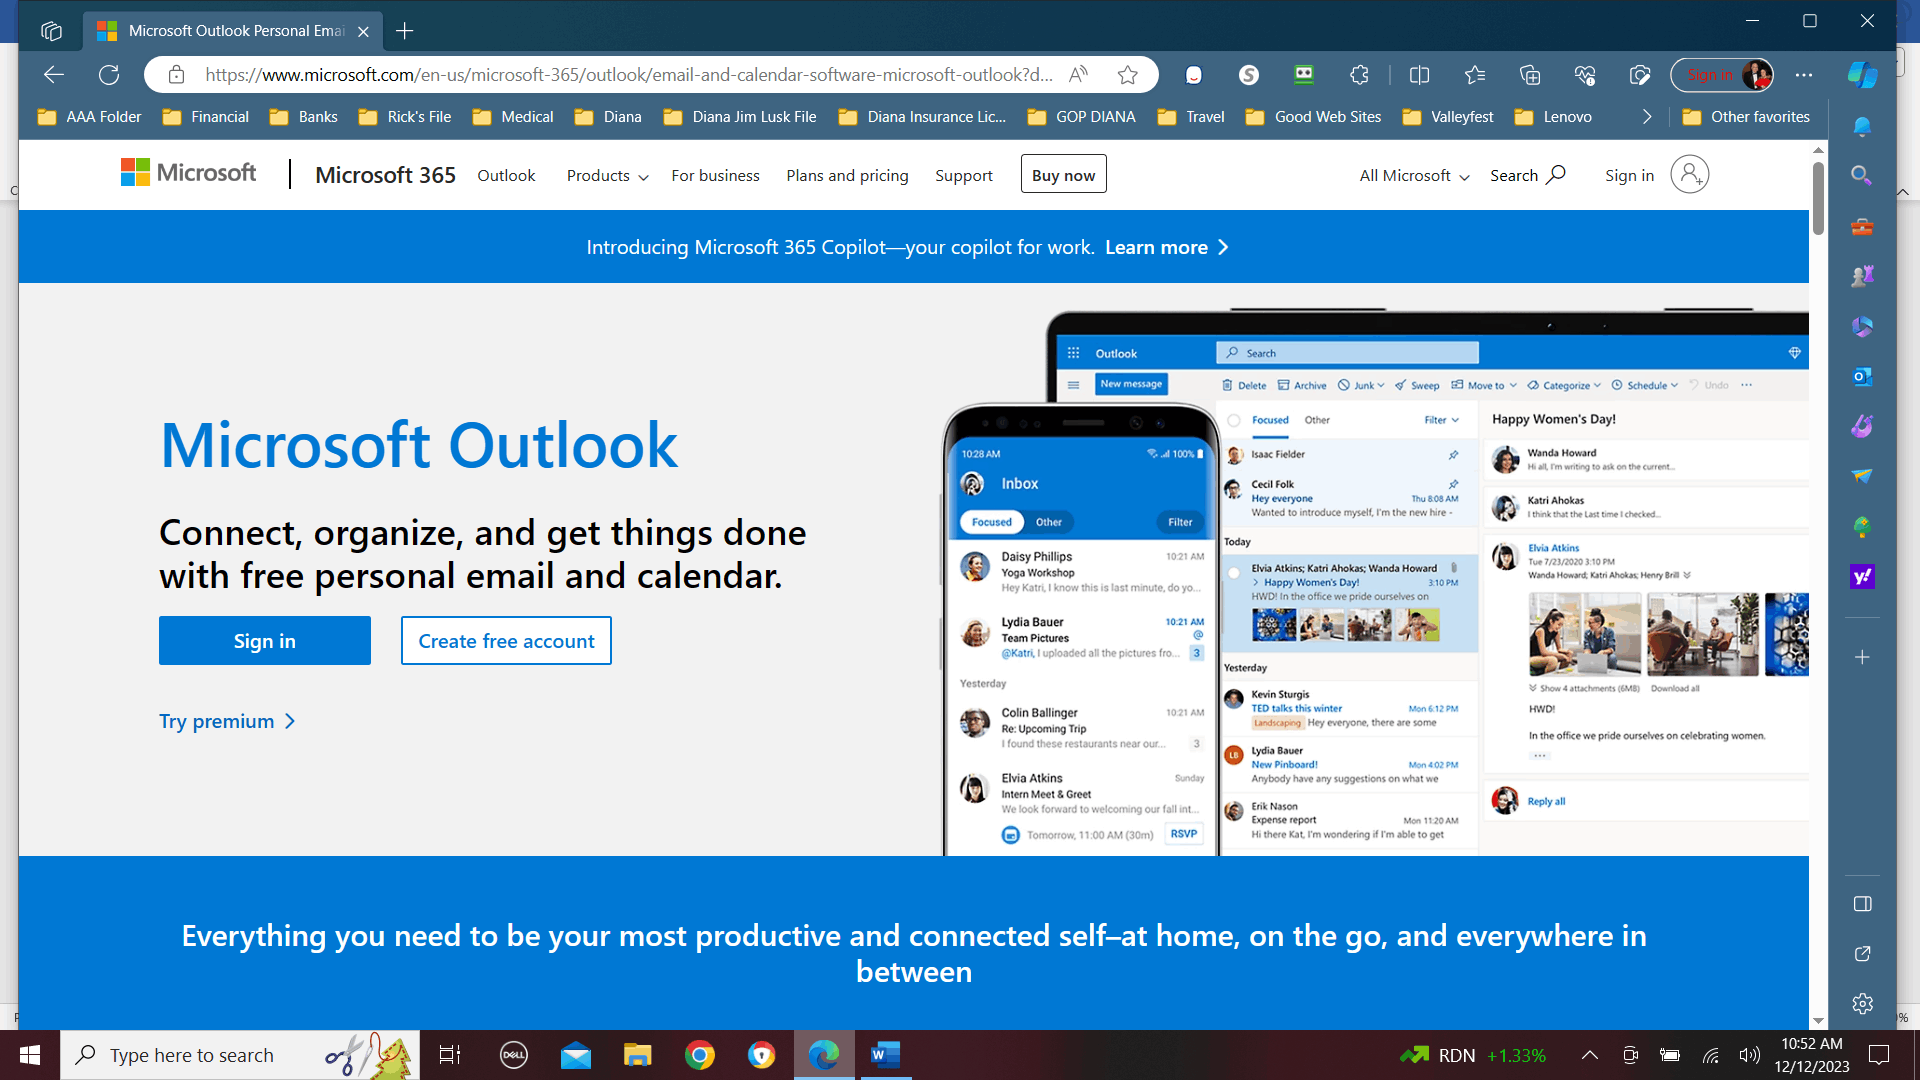Open the Copilot sidebar icon

[1862, 74]
